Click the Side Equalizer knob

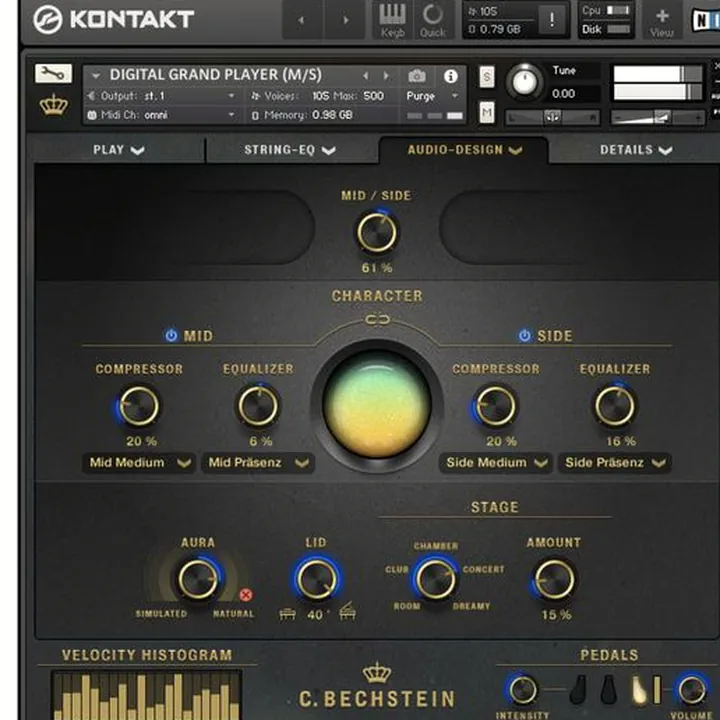click(615, 406)
